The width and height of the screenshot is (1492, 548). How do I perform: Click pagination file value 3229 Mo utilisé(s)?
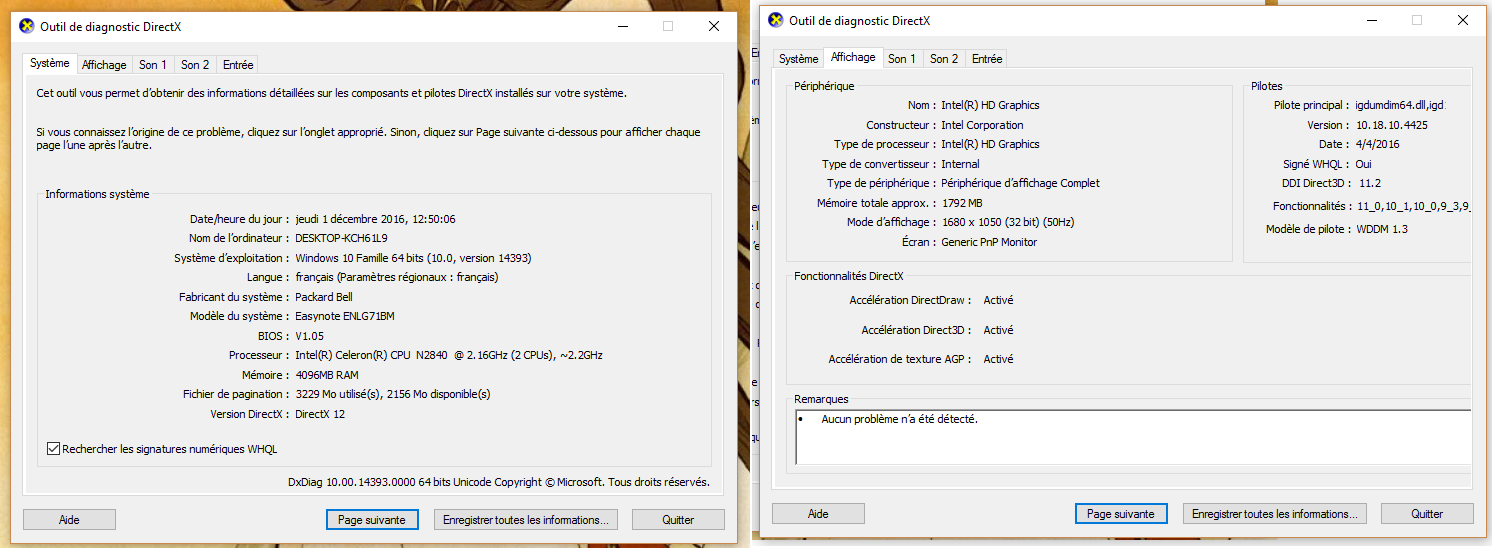tap(393, 394)
